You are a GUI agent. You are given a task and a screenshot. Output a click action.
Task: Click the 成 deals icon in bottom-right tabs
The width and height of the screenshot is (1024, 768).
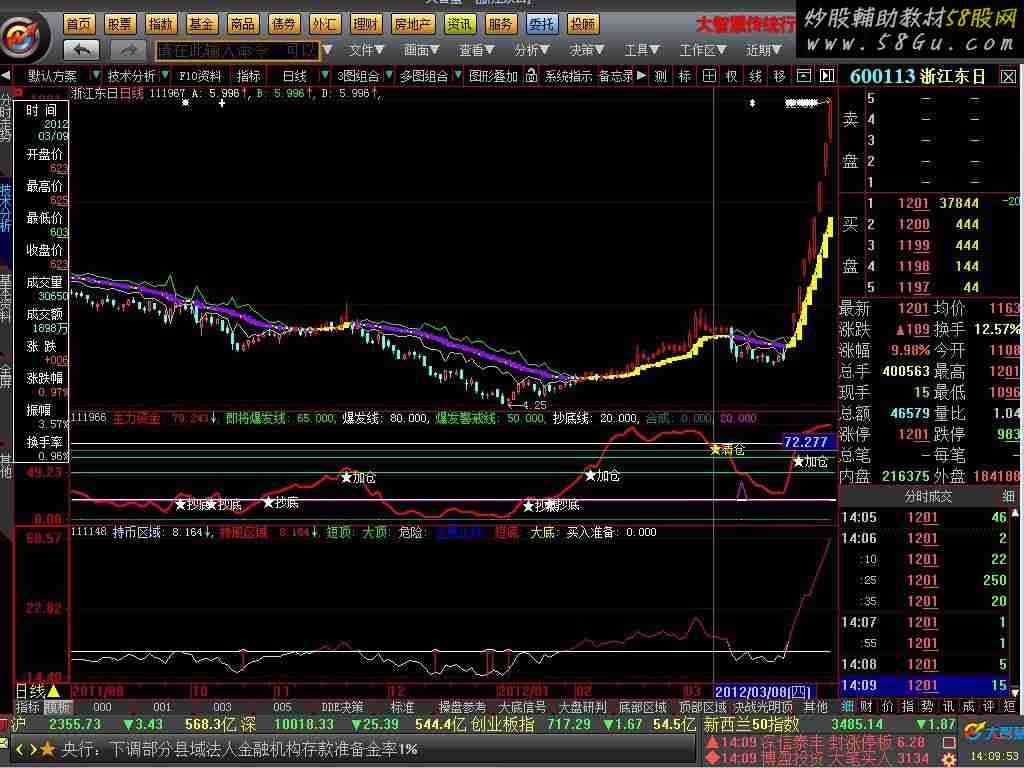coord(968,707)
